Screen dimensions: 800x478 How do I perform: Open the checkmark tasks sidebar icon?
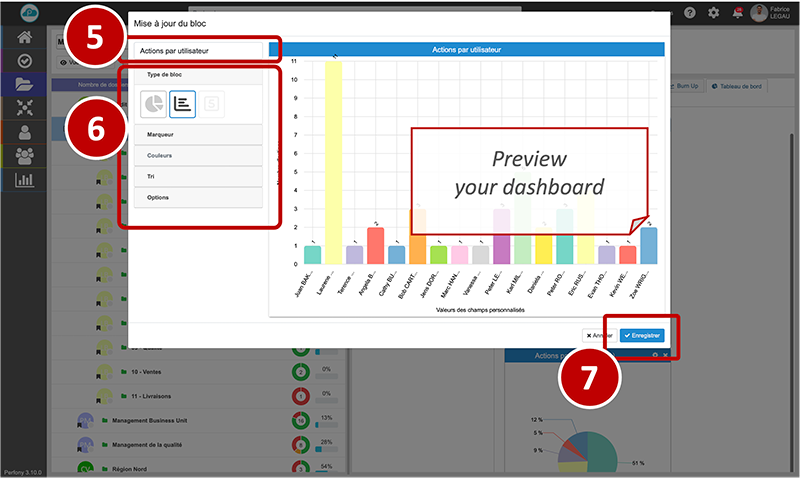[25, 61]
